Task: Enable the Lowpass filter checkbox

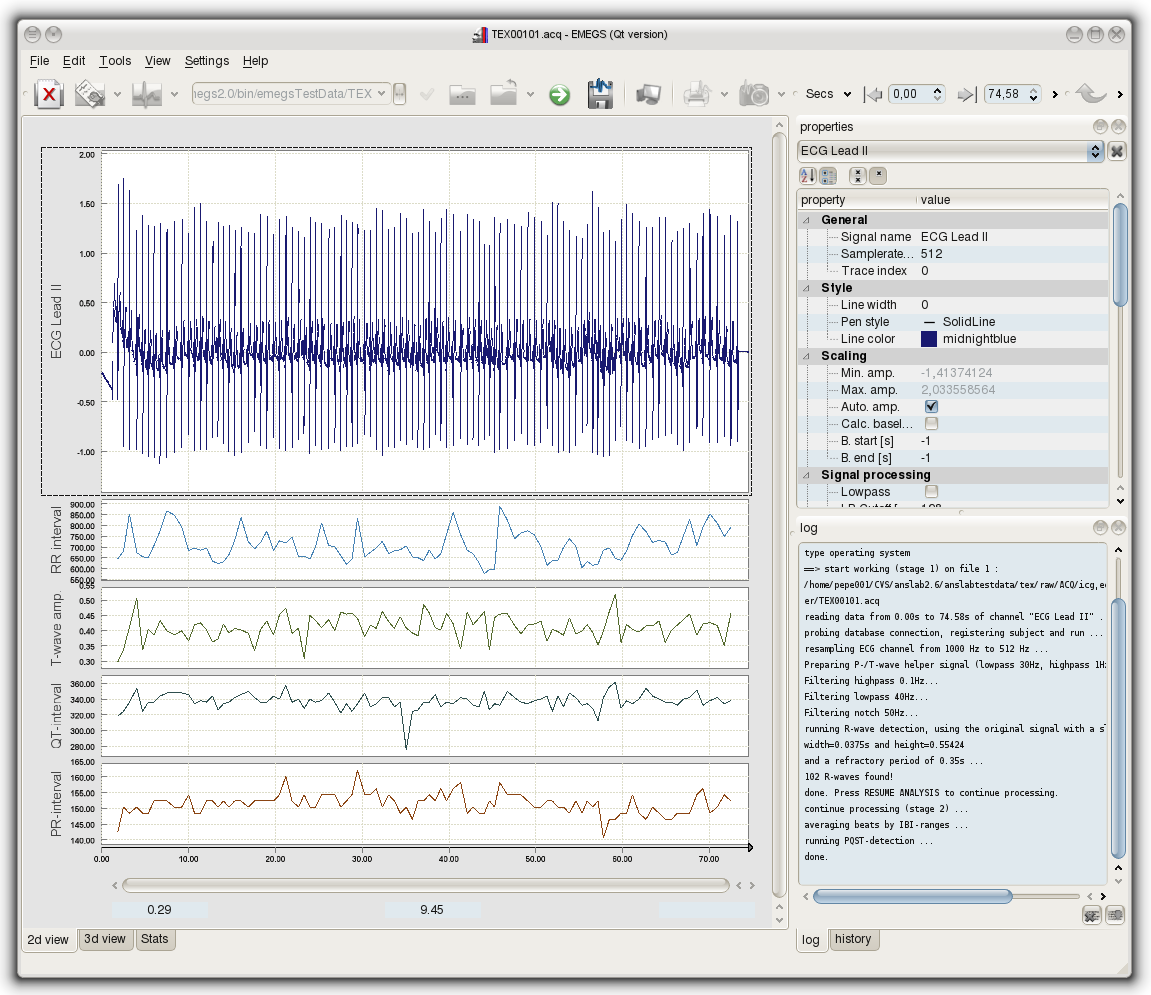Action: [931, 492]
